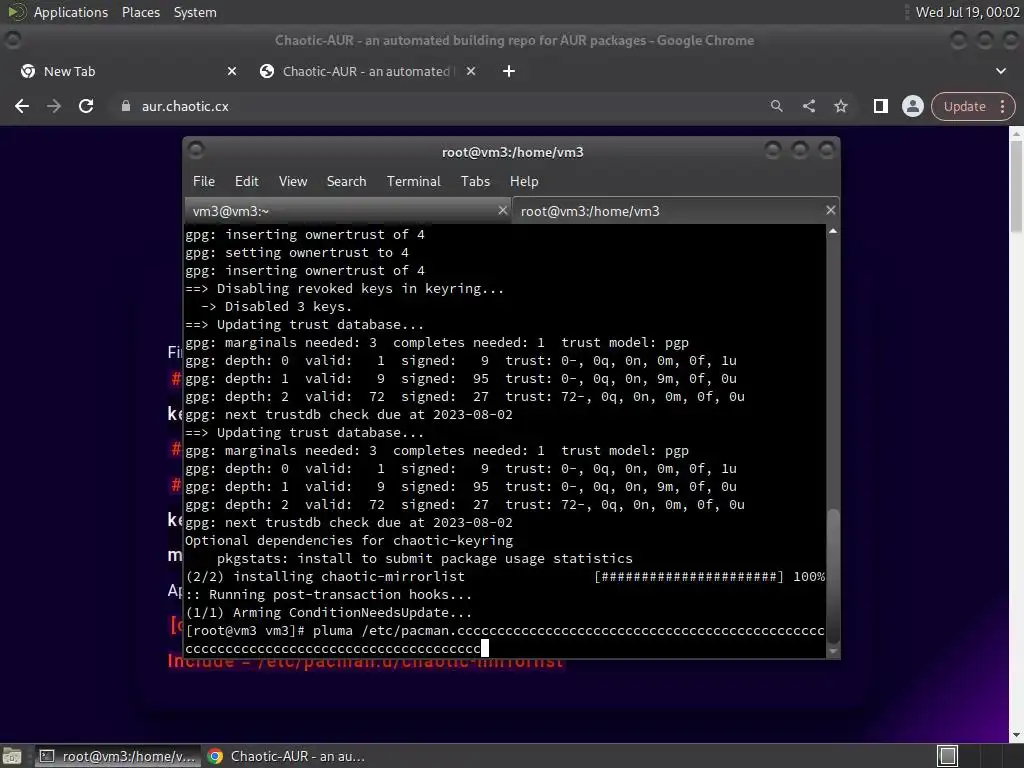Open the terminal View menu

coord(293,182)
